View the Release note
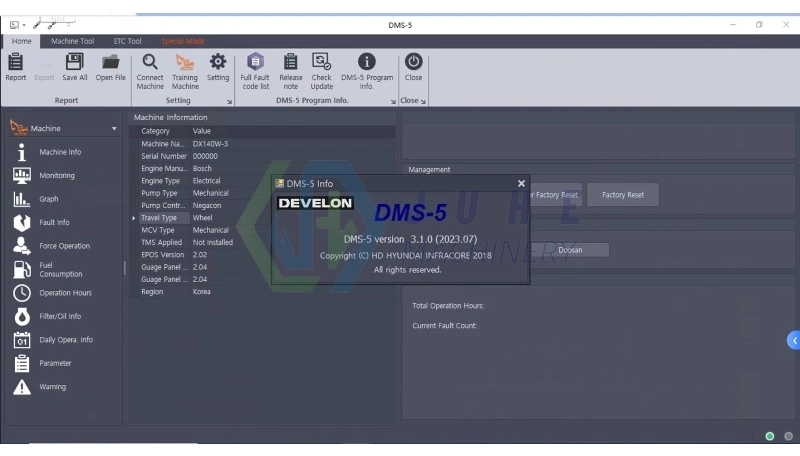Image resolution: width=800 pixels, height=456 pixels. pos(291,72)
